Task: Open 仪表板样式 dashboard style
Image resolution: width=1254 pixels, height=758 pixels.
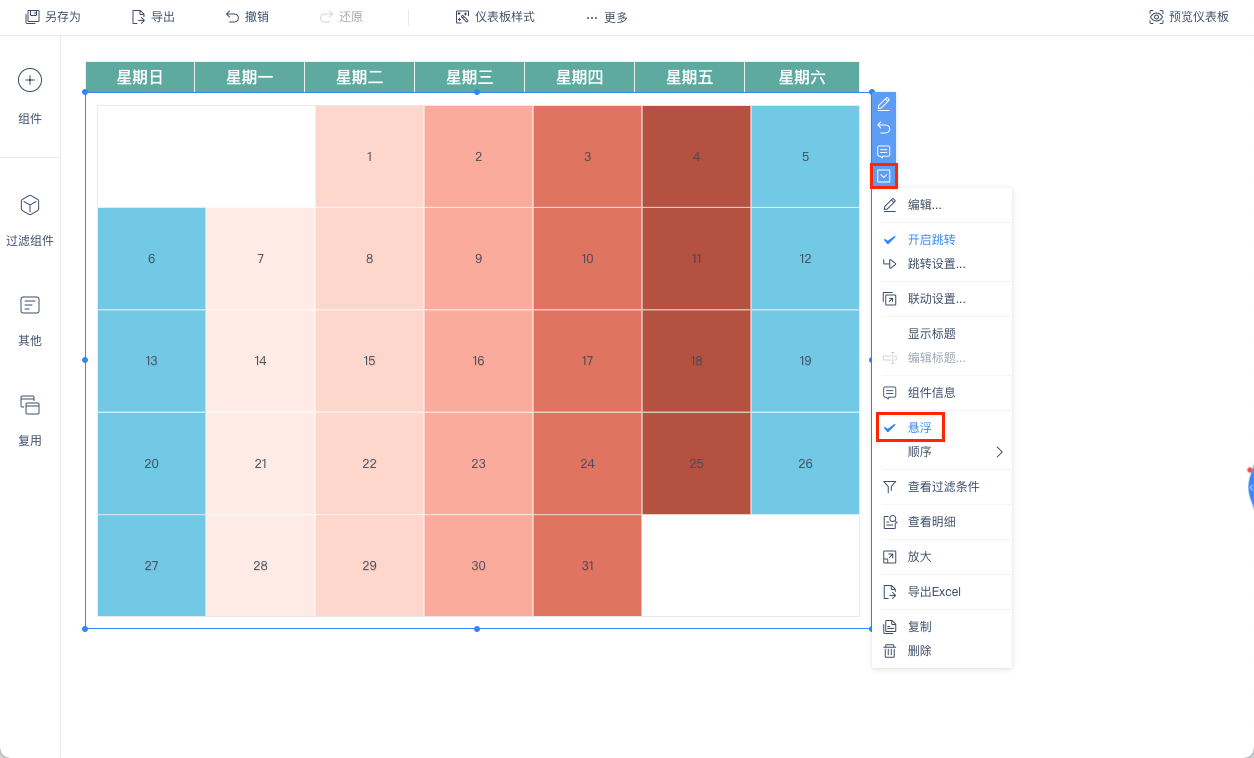Action: click(x=495, y=17)
